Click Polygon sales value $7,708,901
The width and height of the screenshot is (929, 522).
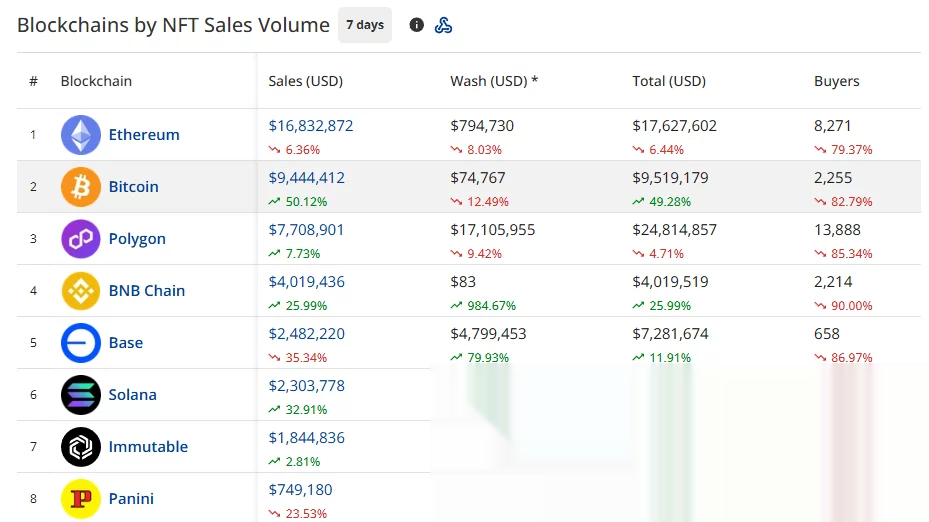[x=306, y=230]
